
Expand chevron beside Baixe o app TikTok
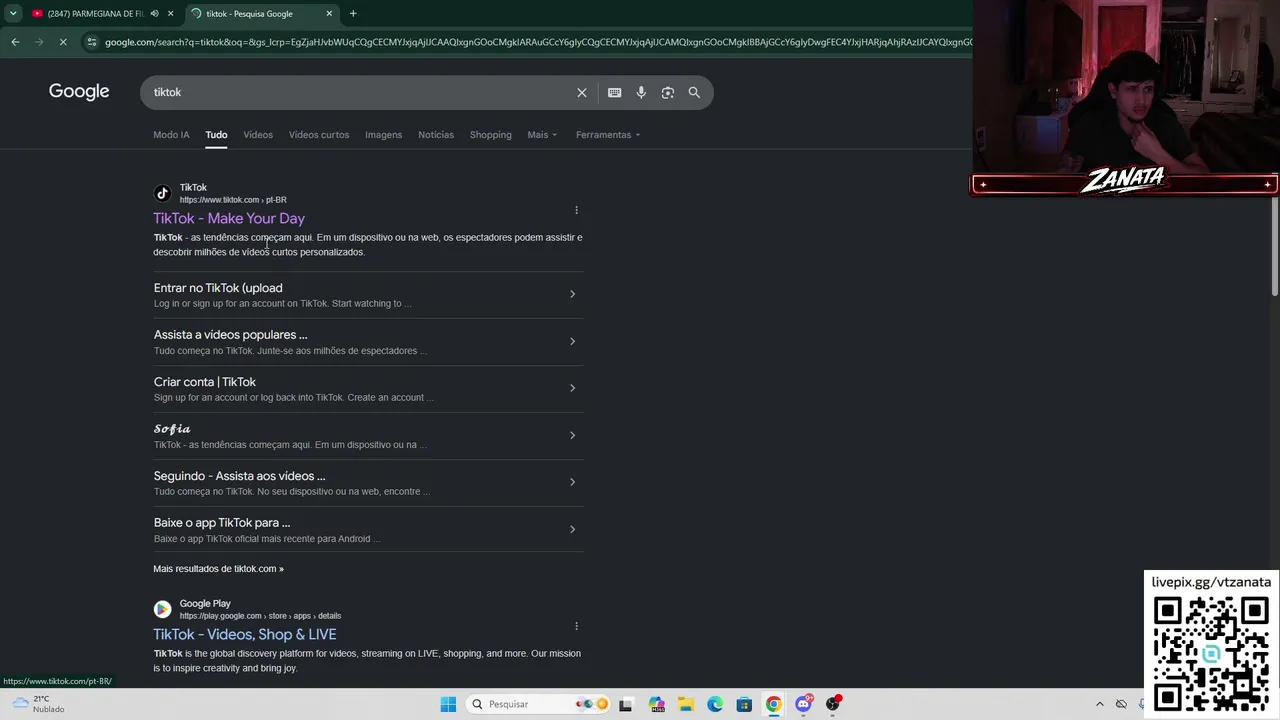click(572, 529)
